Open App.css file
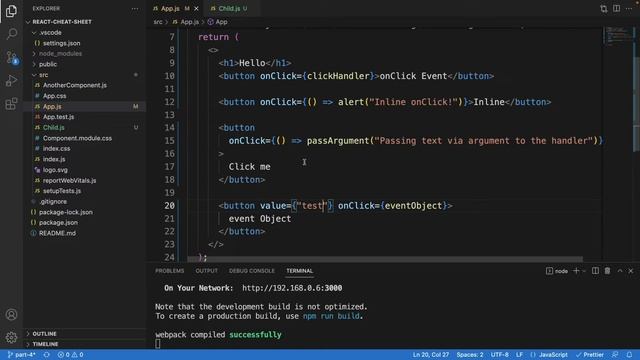 click(x=54, y=96)
